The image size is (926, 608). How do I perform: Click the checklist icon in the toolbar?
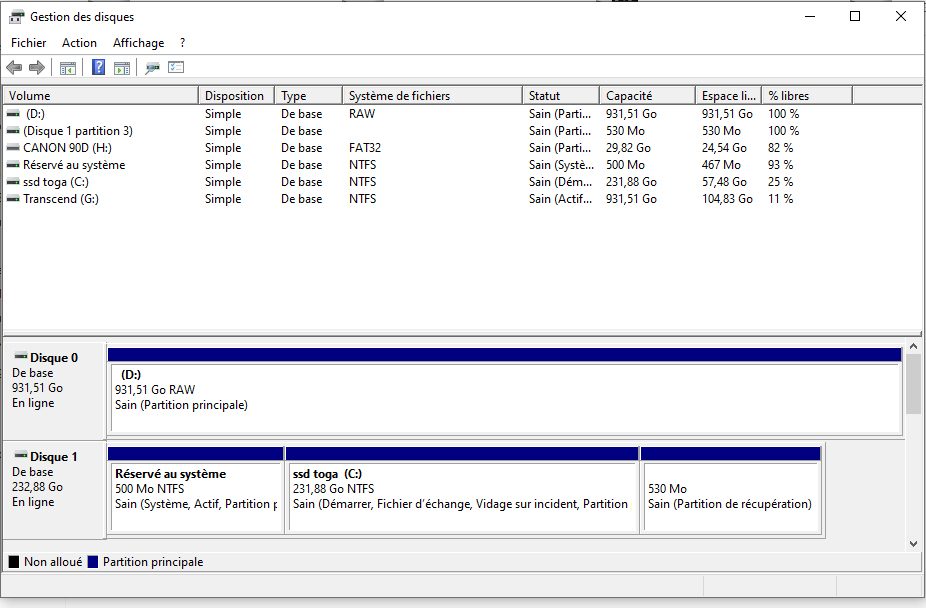click(176, 67)
